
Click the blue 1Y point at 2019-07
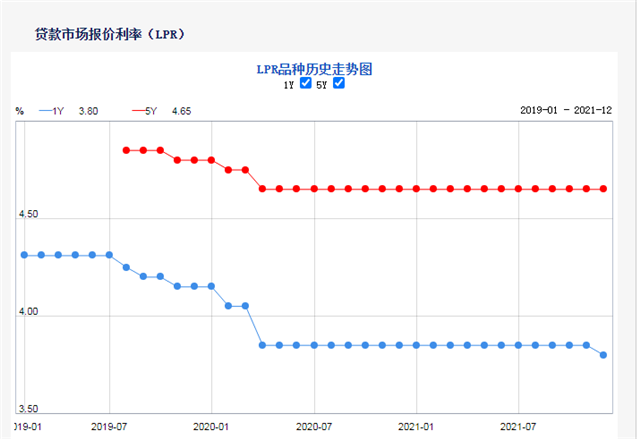coord(109,255)
